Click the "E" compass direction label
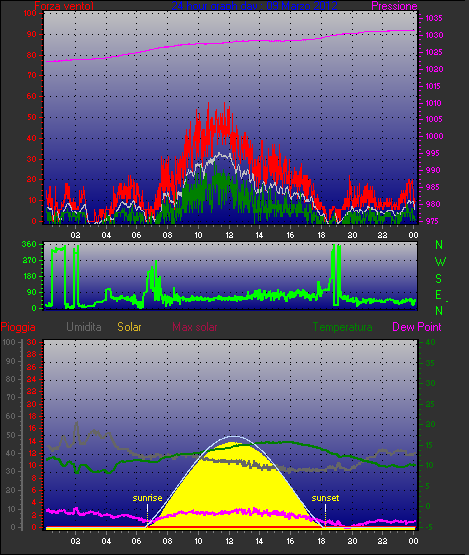Viewport: 469px width, 555px height. (x=439, y=295)
